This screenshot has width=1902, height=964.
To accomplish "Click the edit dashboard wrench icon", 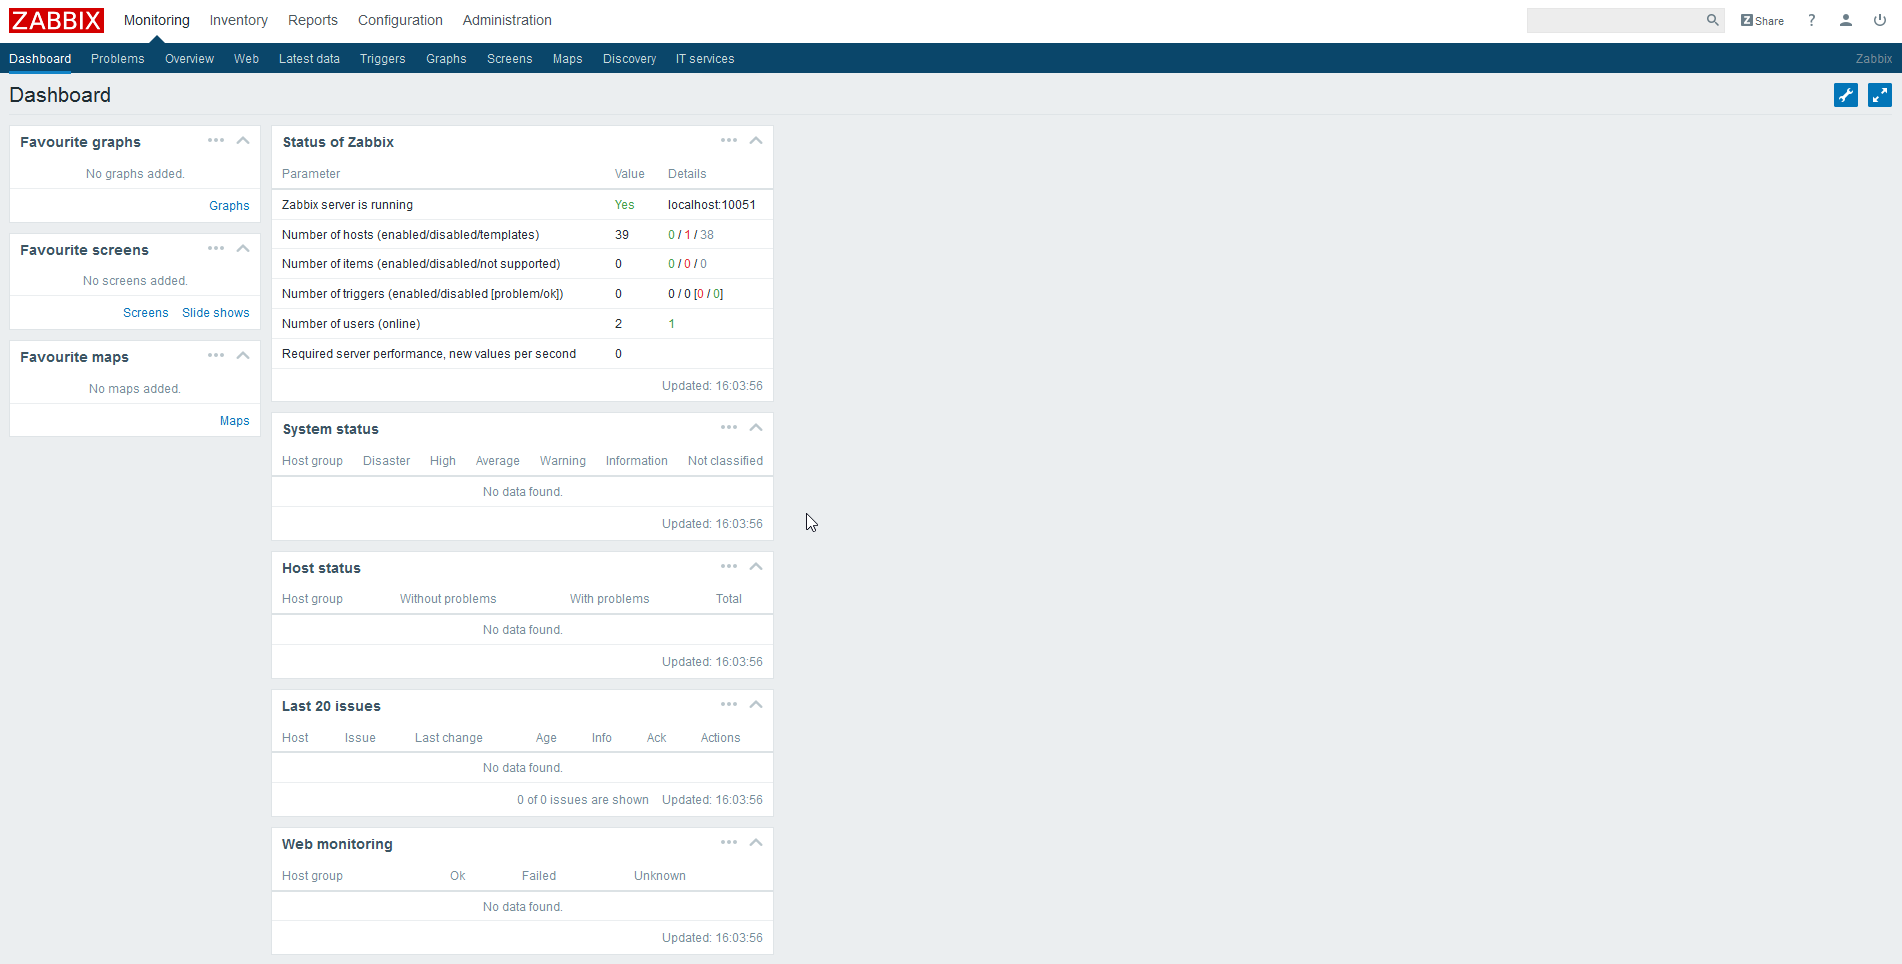I will [x=1846, y=95].
